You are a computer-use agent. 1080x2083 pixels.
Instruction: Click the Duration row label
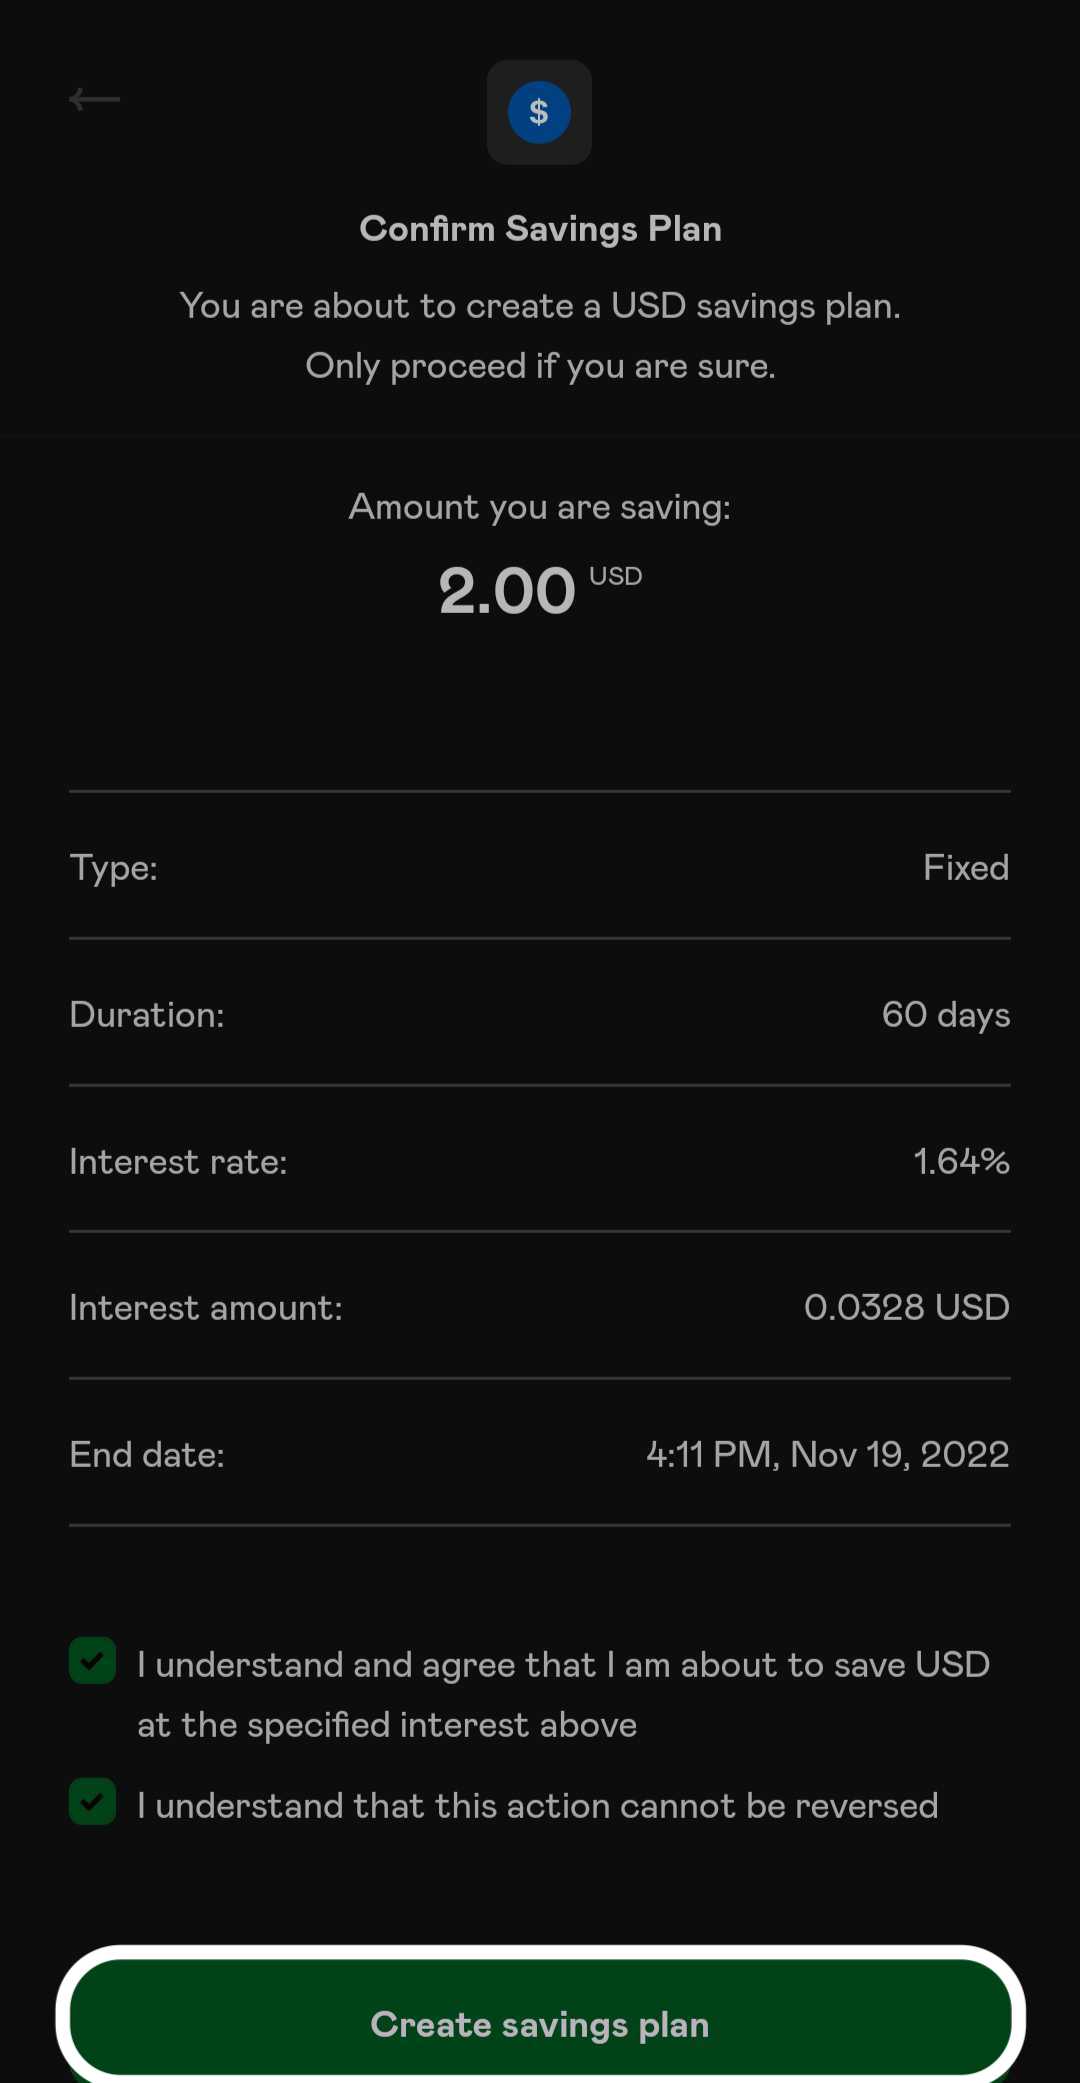pyautogui.click(x=147, y=1014)
